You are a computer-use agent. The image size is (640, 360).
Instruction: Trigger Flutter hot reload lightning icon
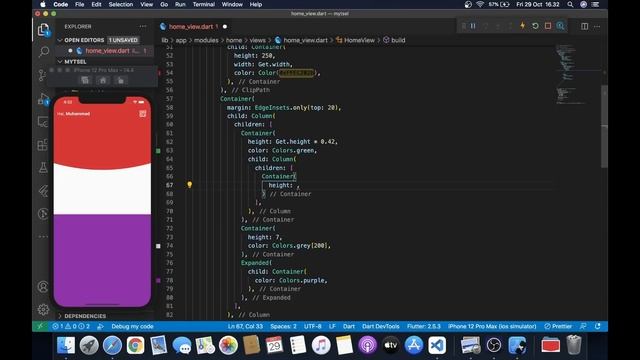click(522, 26)
